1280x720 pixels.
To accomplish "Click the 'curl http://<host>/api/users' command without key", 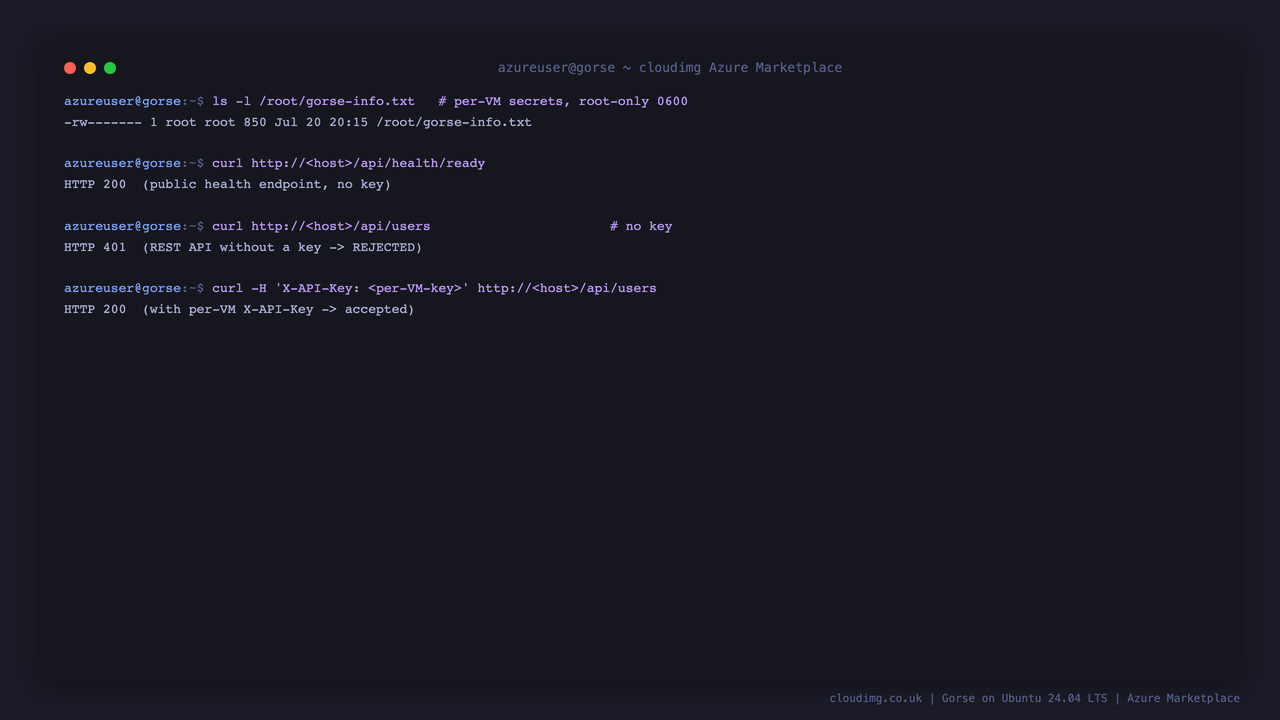I will coord(321,226).
